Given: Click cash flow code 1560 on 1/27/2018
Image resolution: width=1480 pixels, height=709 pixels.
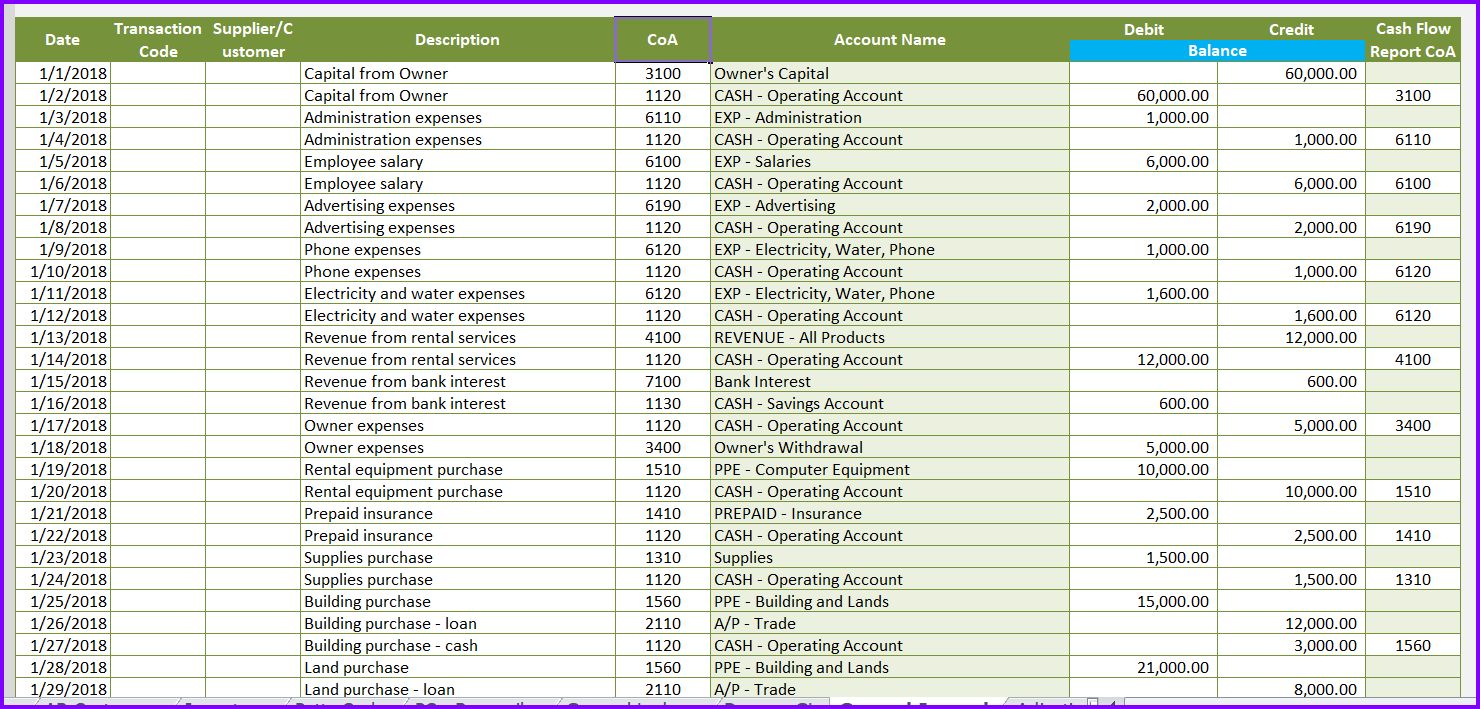Looking at the screenshot, I should coord(1413,645).
